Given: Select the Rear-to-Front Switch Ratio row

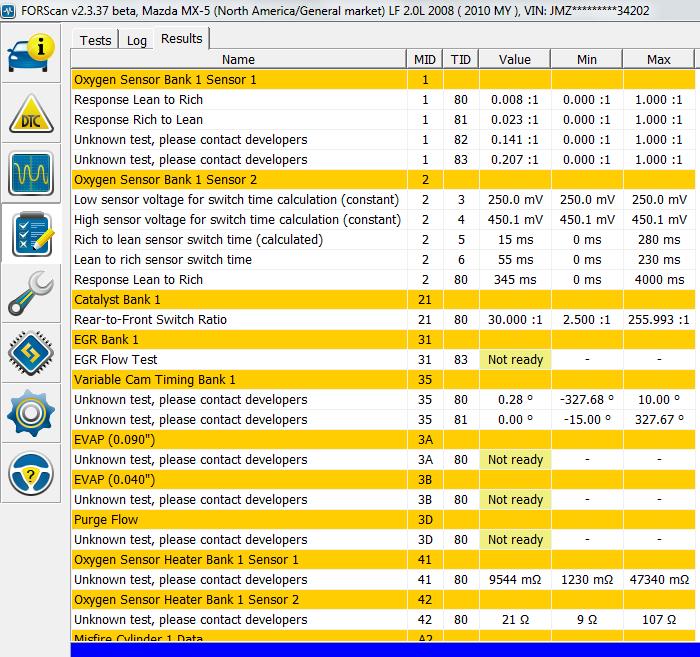Looking at the screenshot, I should coord(383,320).
